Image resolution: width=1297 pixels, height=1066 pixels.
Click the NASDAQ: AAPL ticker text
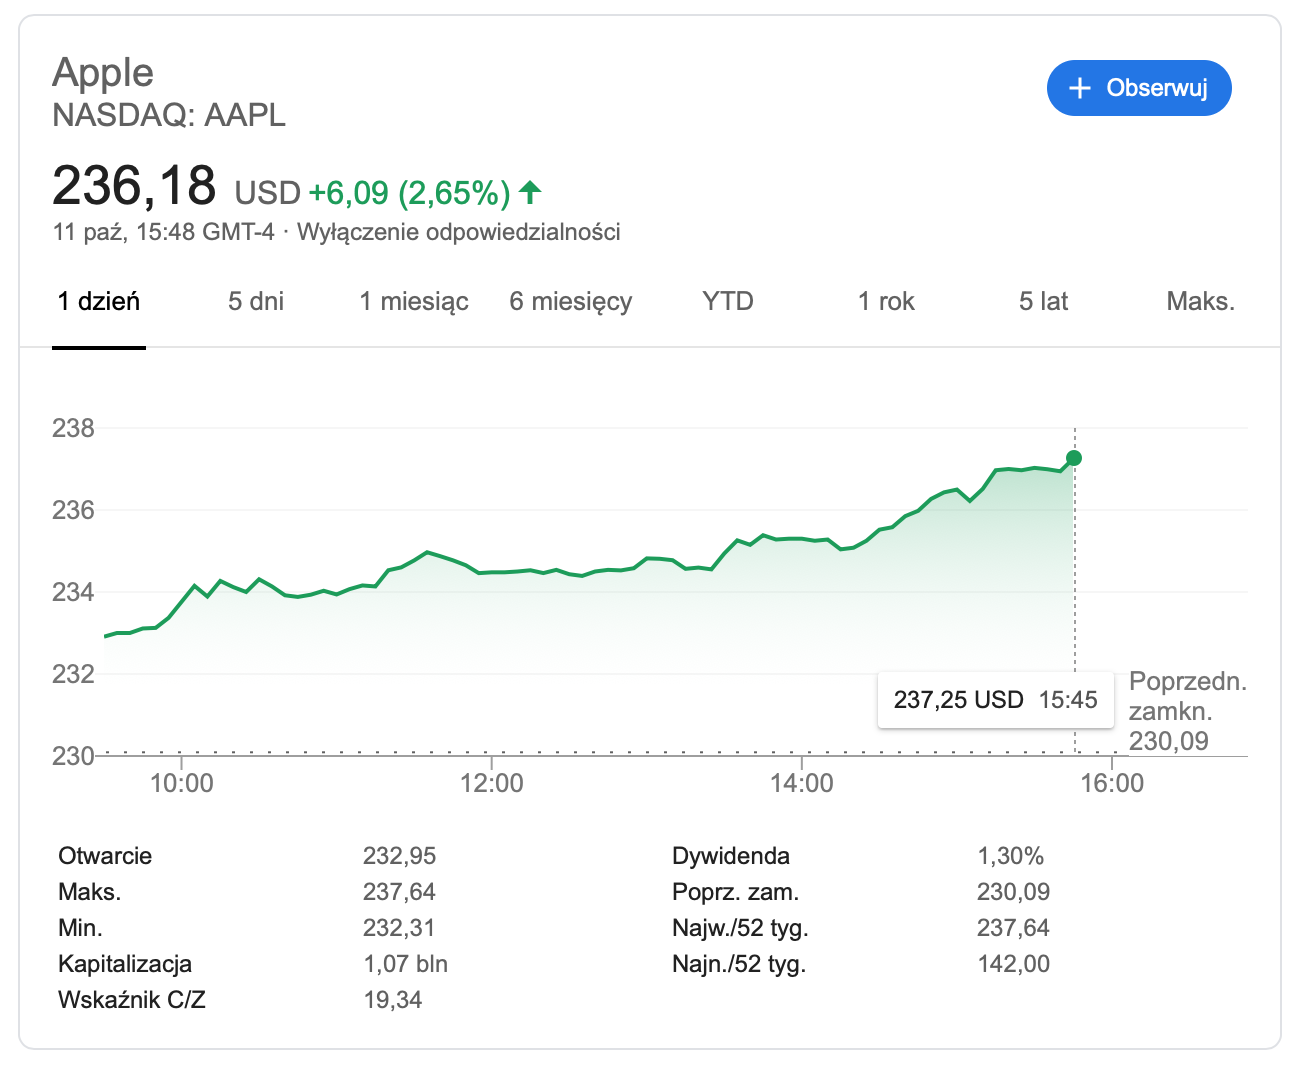[x=169, y=115]
